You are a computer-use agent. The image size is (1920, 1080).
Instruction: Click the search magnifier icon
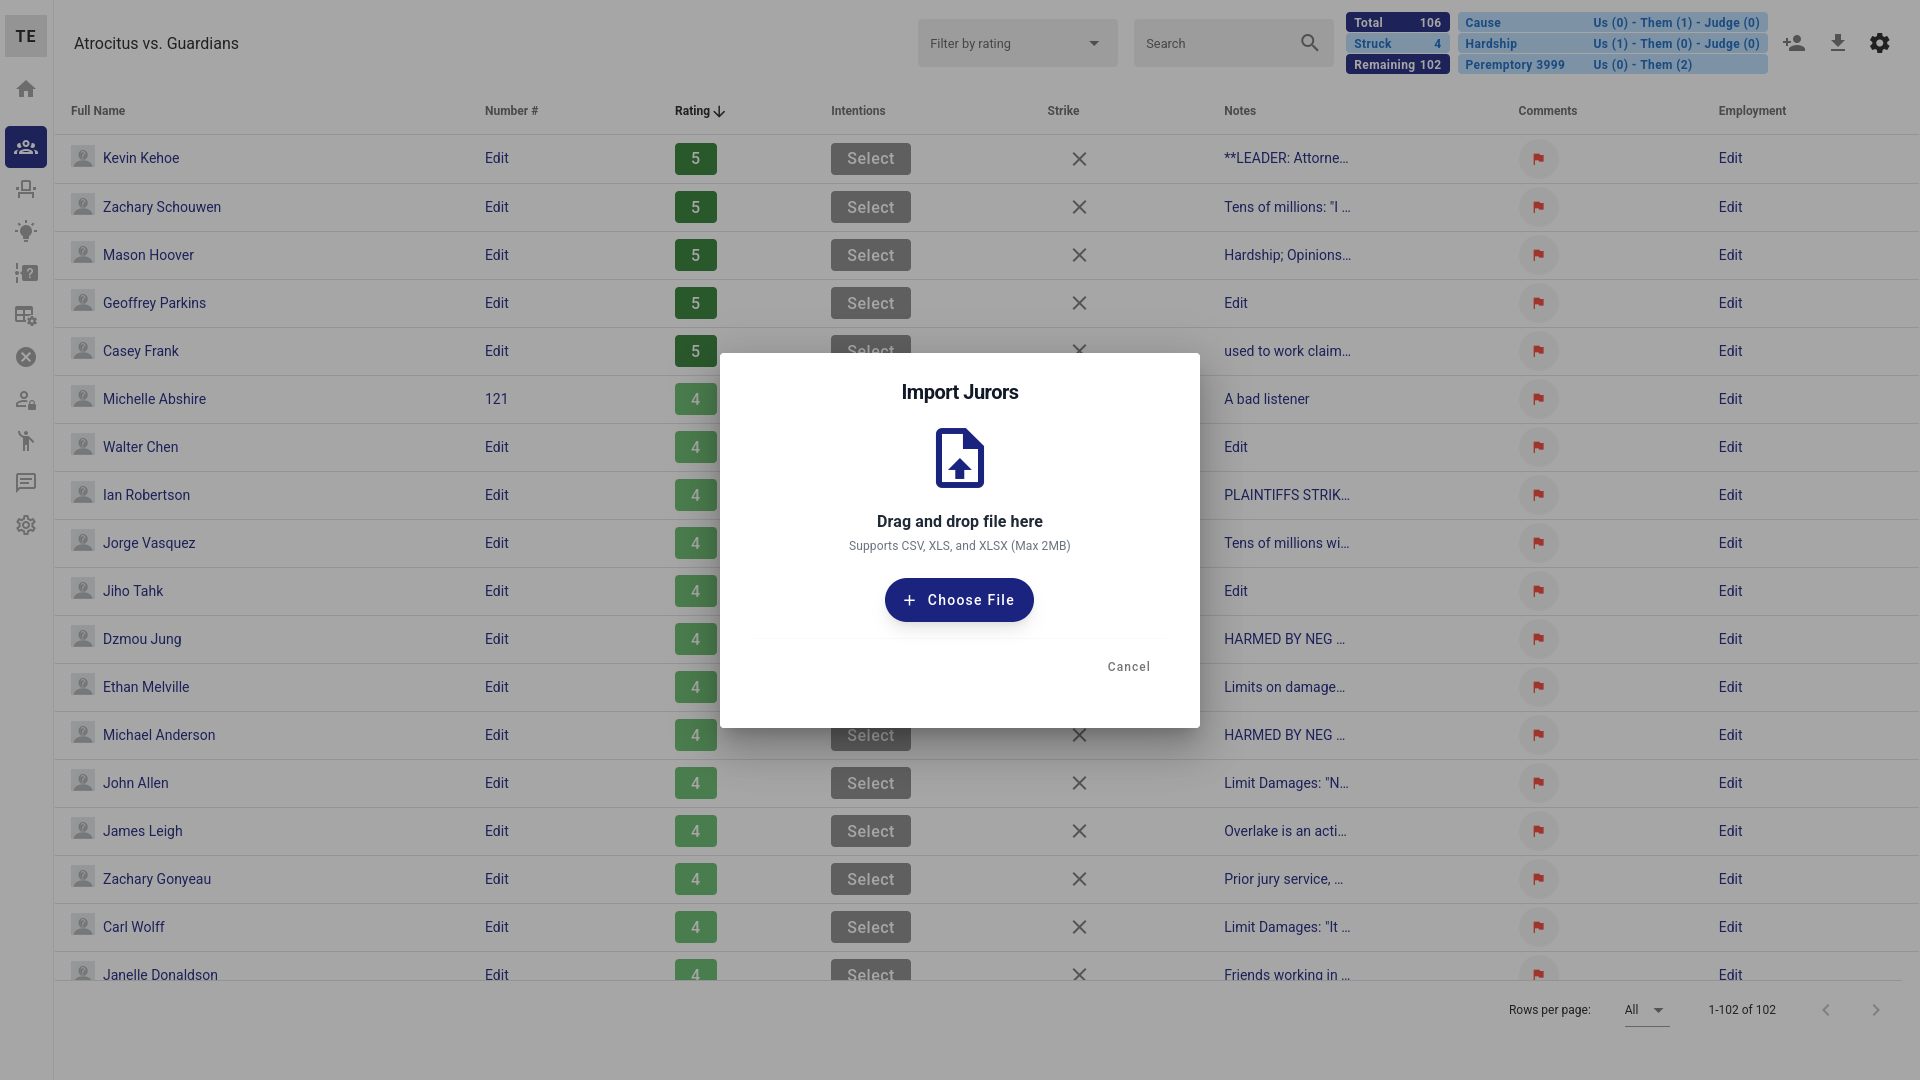[1310, 43]
